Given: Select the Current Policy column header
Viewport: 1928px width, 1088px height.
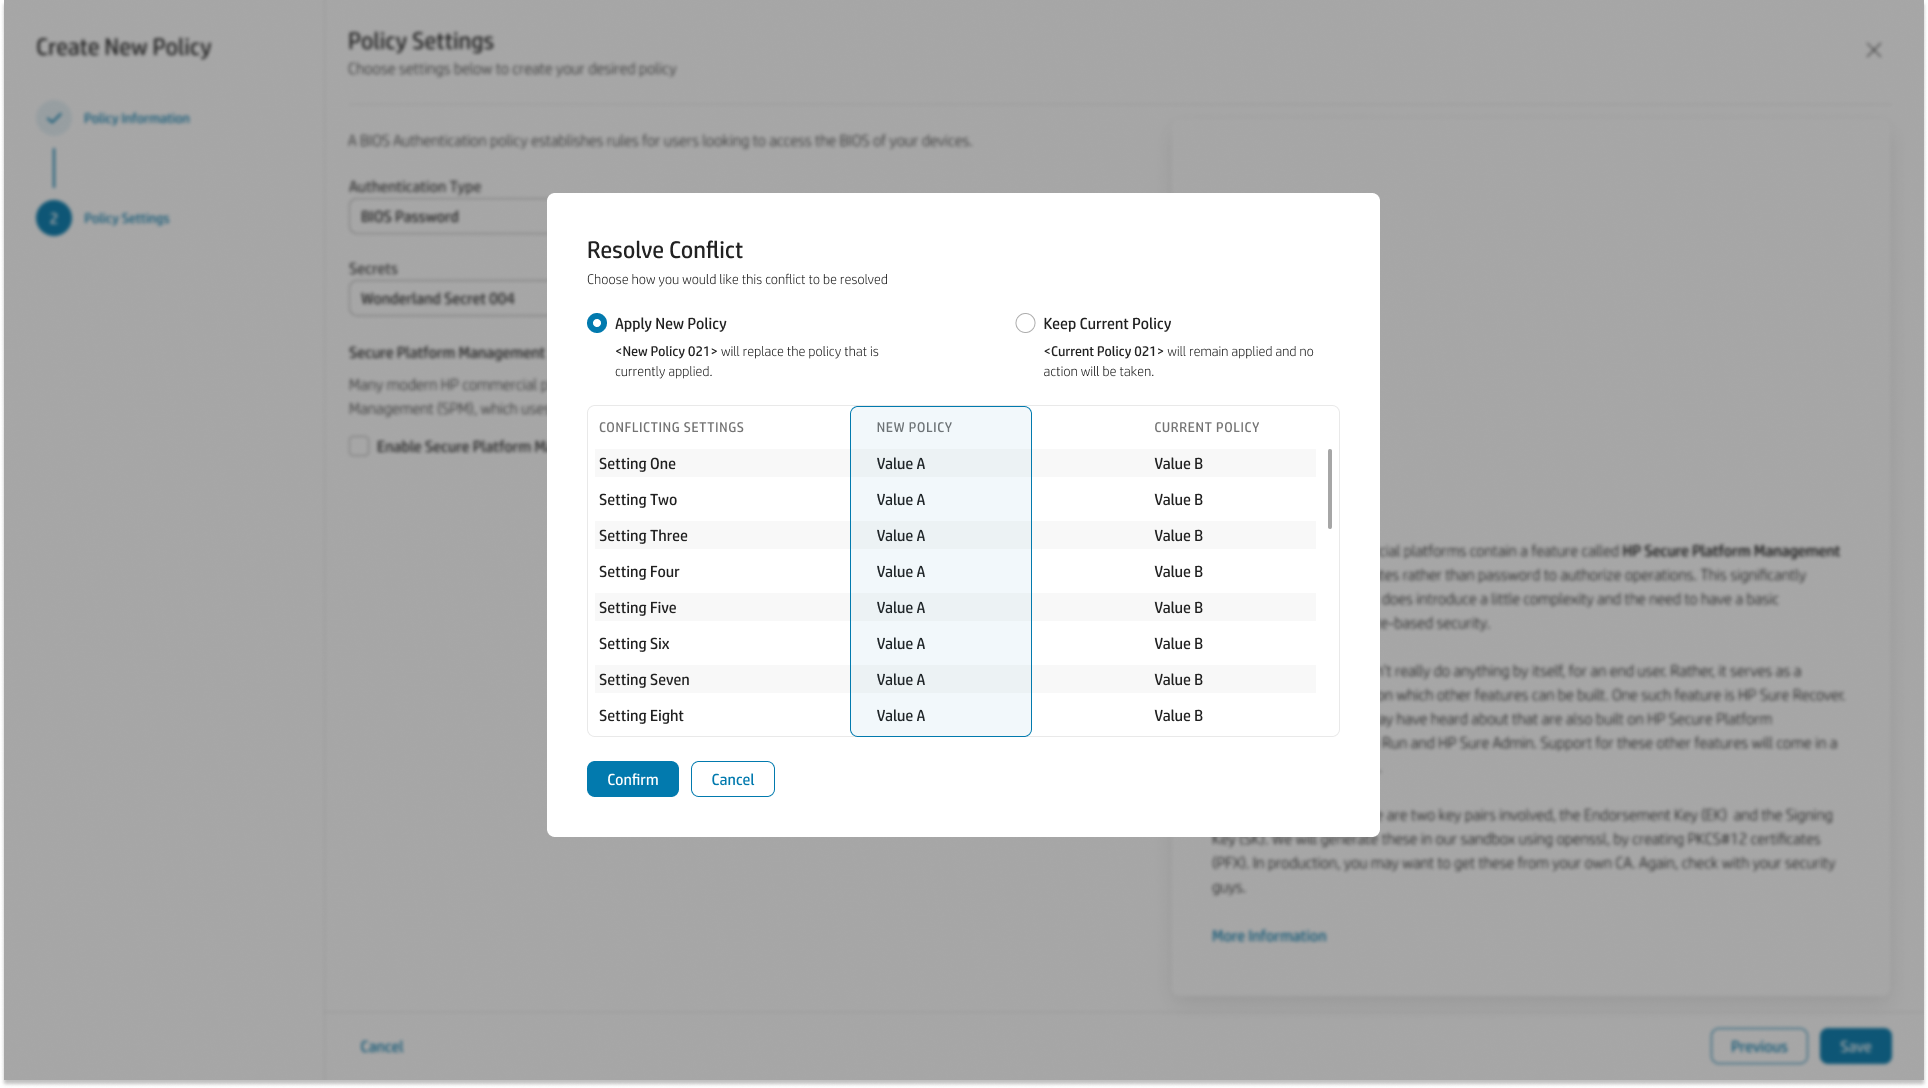Looking at the screenshot, I should (x=1206, y=427).
